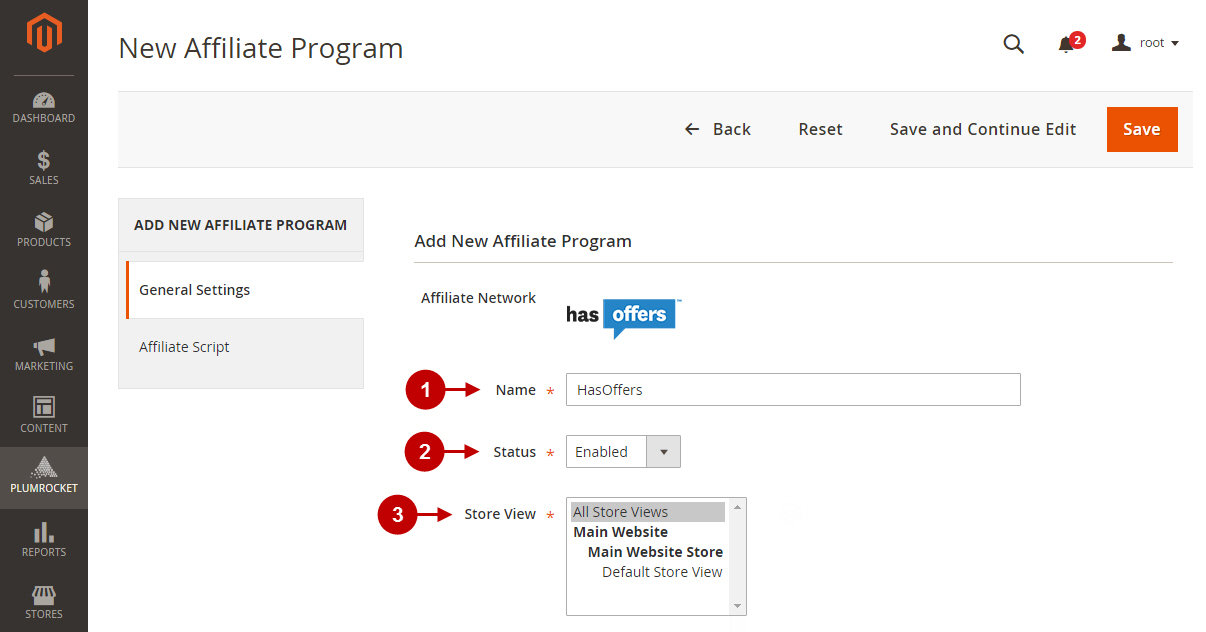Image resolution: width=1206 pixels, height=632 pixels.
Task: Click the Magento logo icon
Action: click(44, 35)
